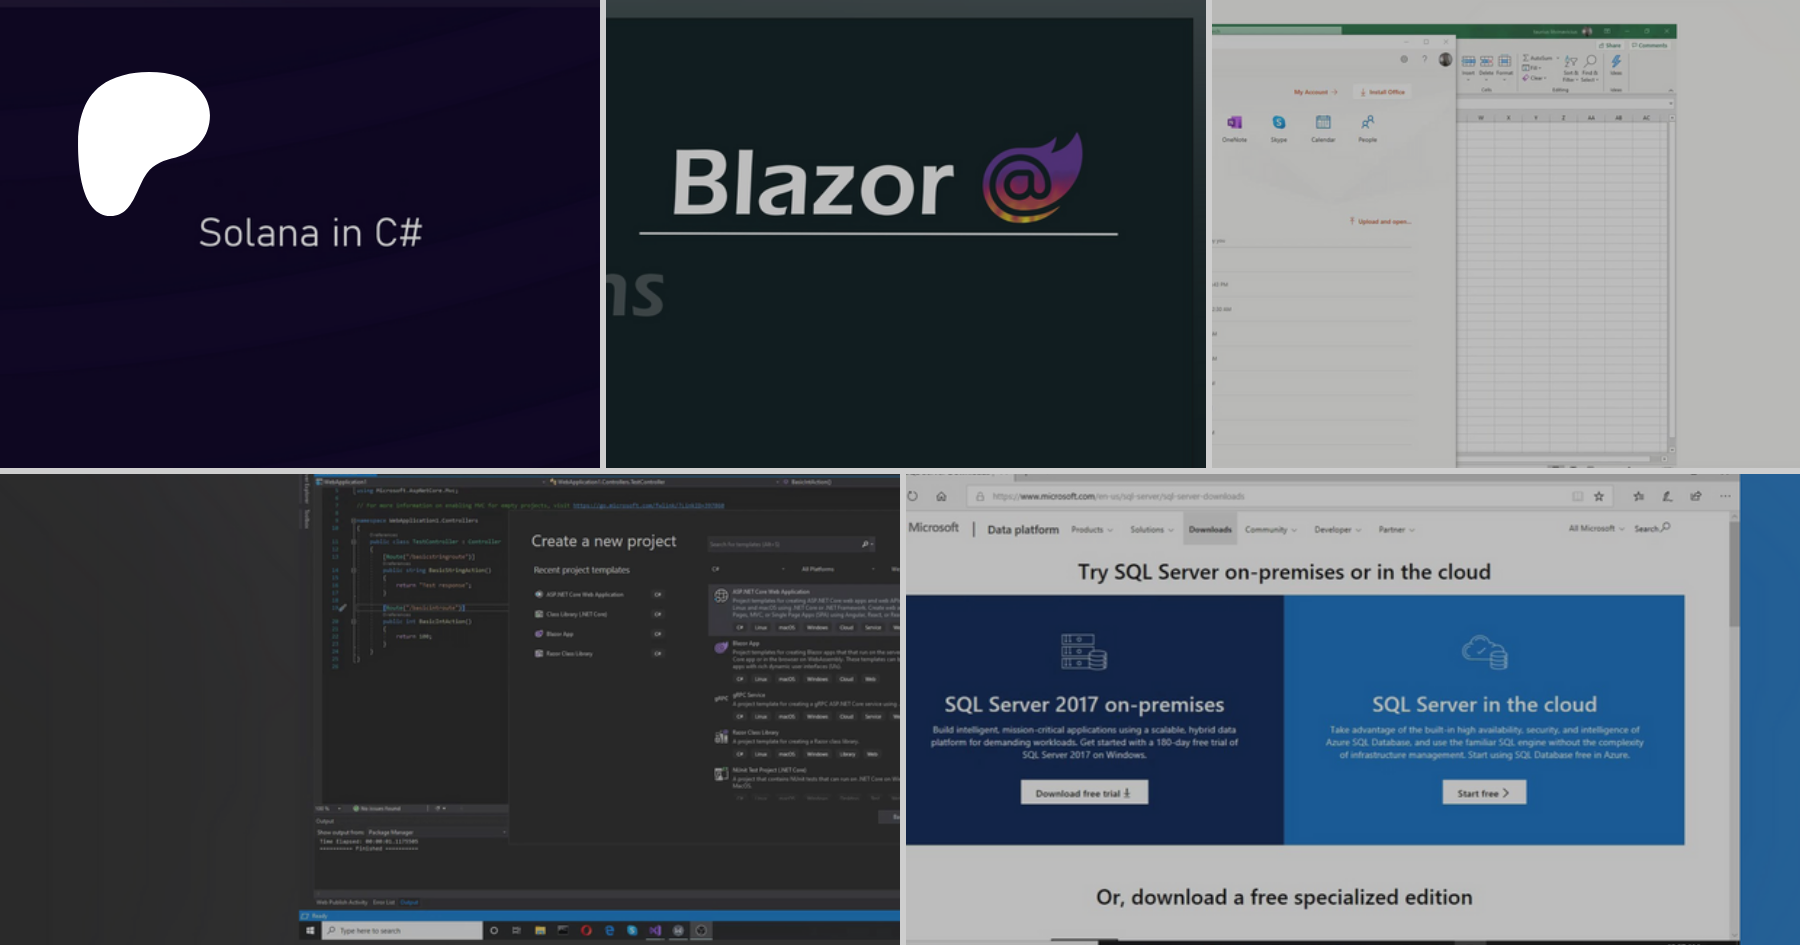Open the People app icon
The width and height of the screenshot is (1800, 945).
click(1367, 123)
